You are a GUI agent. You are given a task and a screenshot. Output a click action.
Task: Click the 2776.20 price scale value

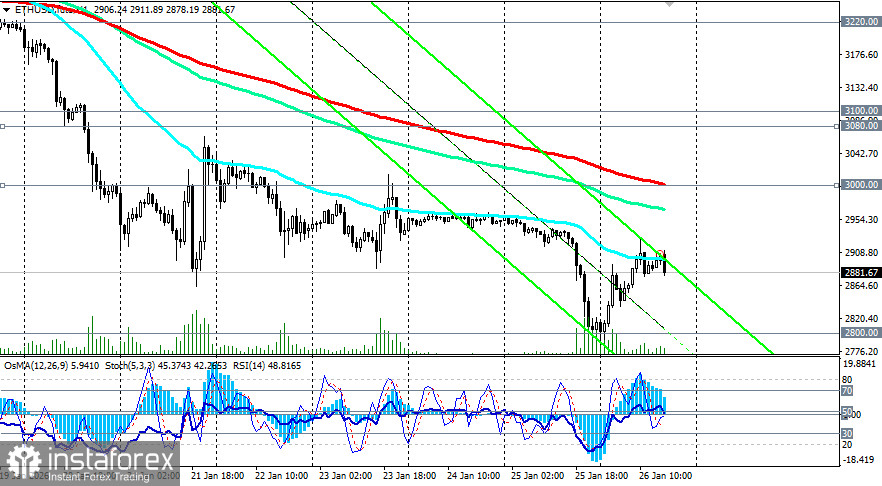pos(861,351)
